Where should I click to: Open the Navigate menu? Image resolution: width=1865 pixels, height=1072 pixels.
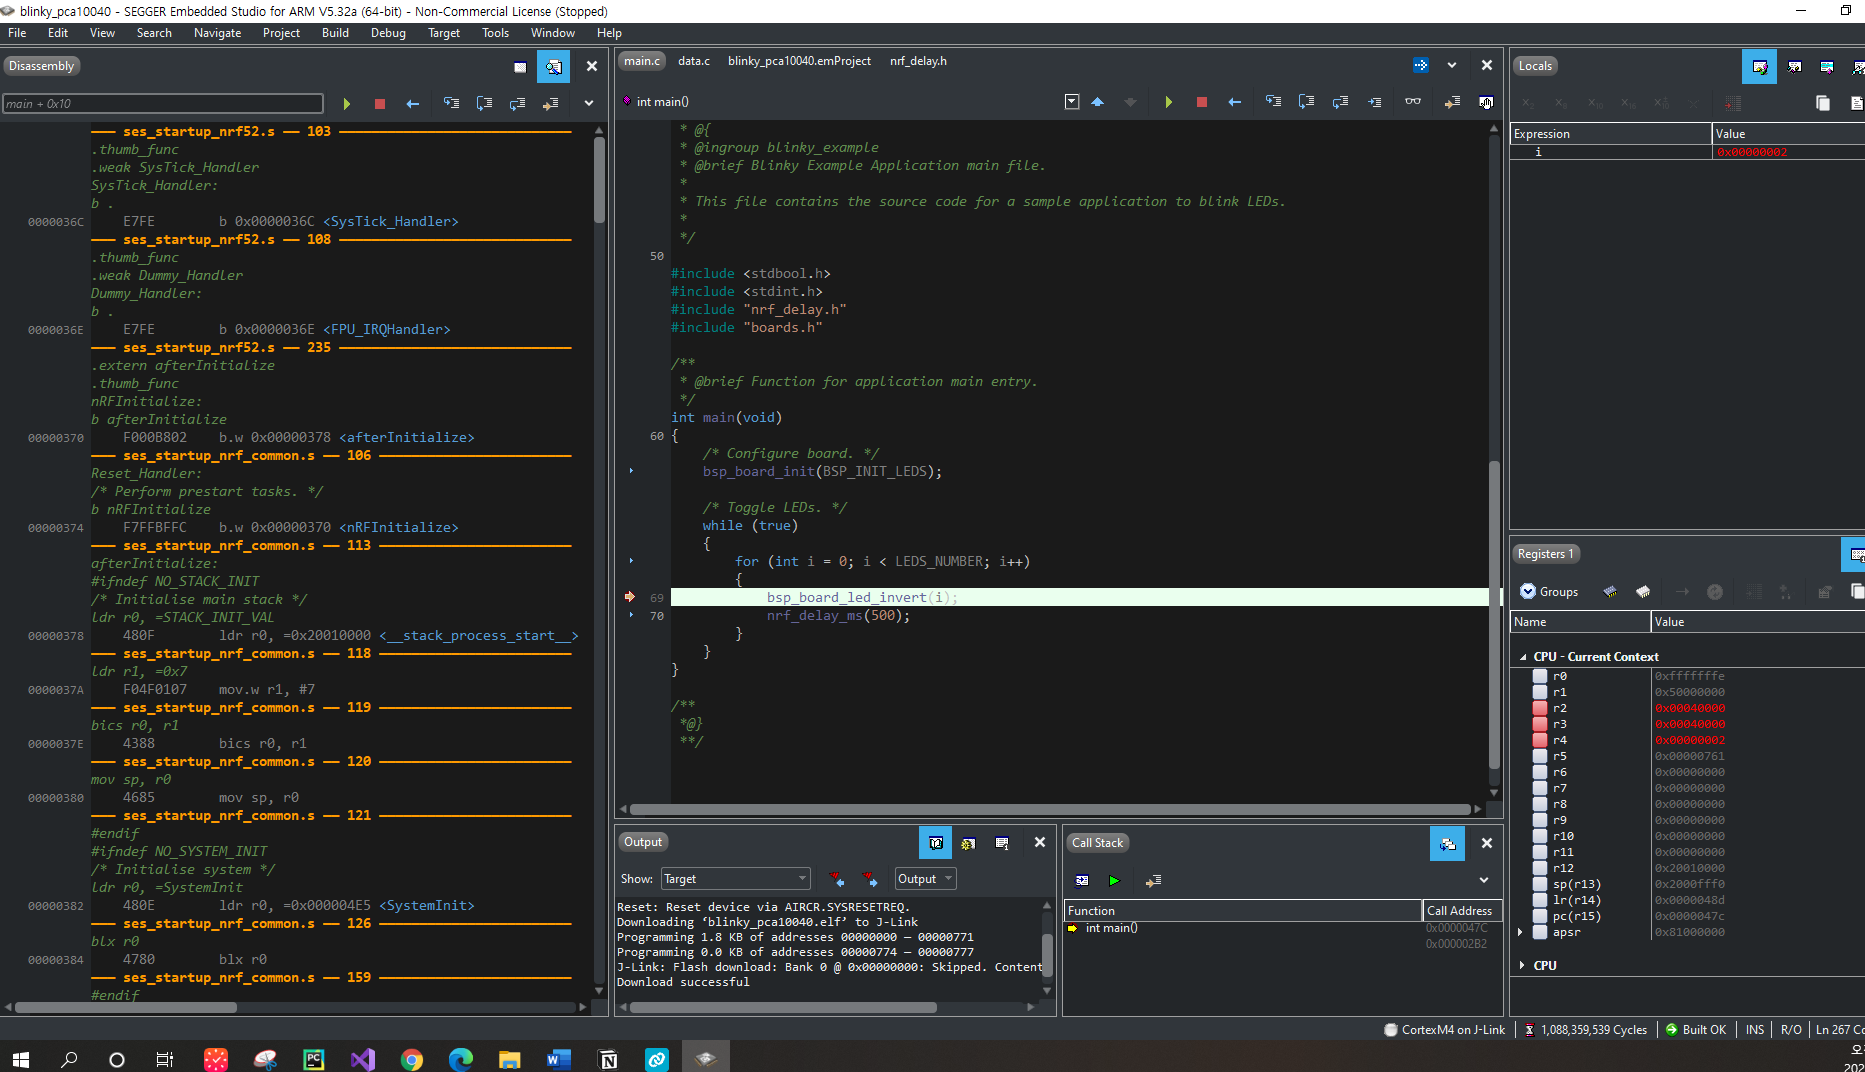217,33
